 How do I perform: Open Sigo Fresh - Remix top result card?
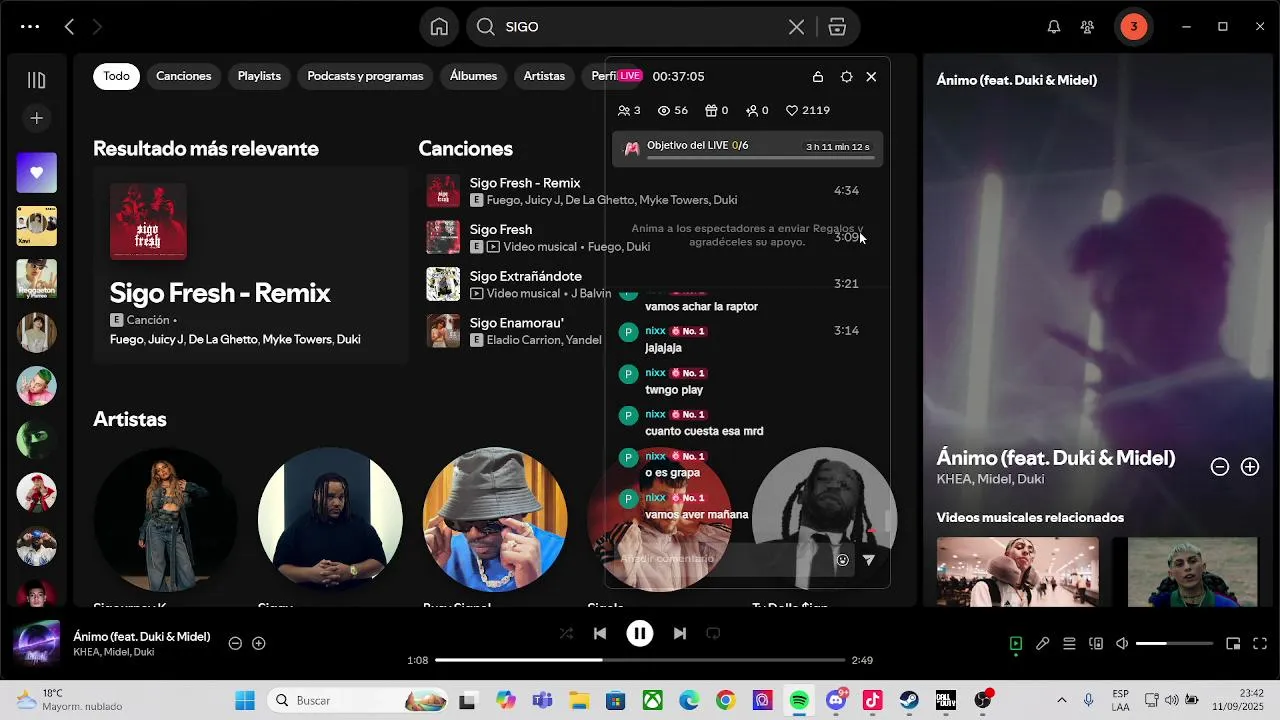point(250,265)
